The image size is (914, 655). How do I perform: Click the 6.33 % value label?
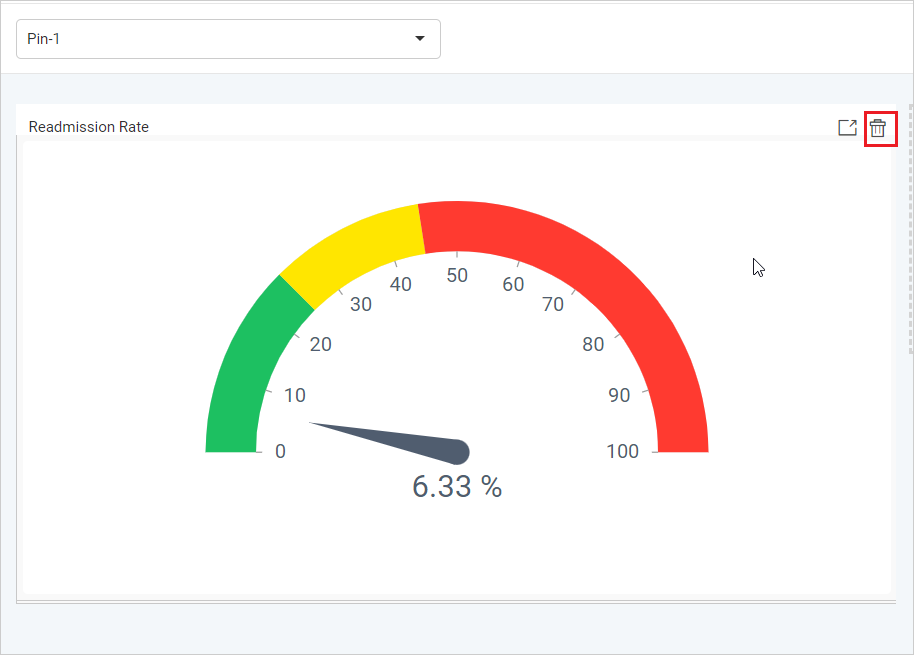pyautogui.click(x=457, y=487)
